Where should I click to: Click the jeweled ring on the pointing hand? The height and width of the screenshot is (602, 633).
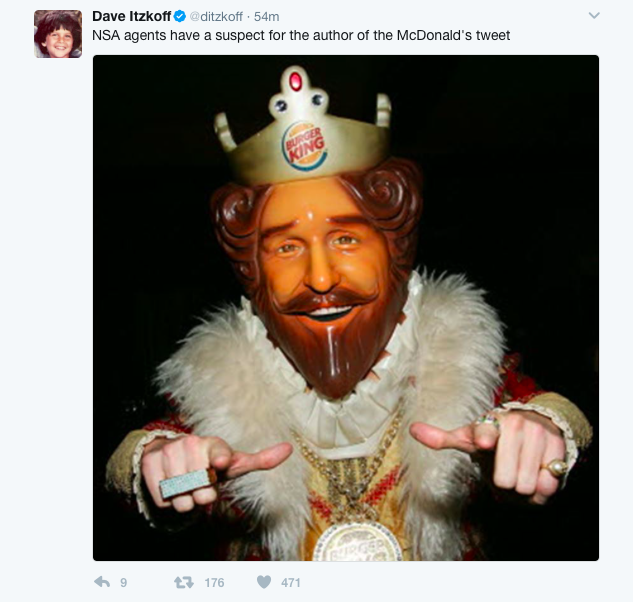coord(187,483)
